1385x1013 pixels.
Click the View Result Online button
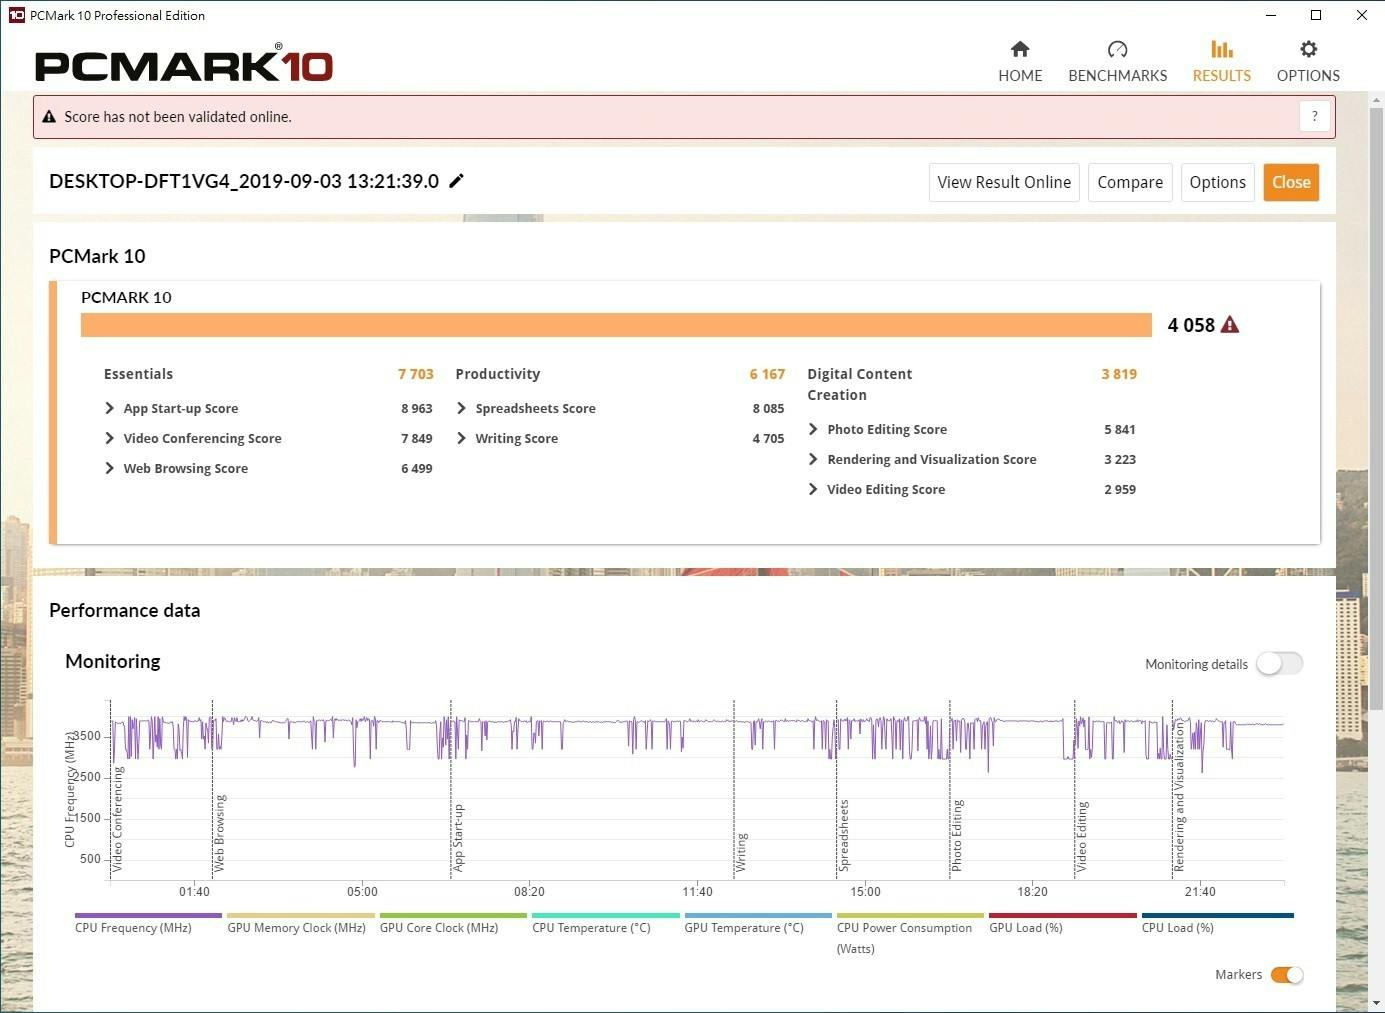pos(1003,182)
